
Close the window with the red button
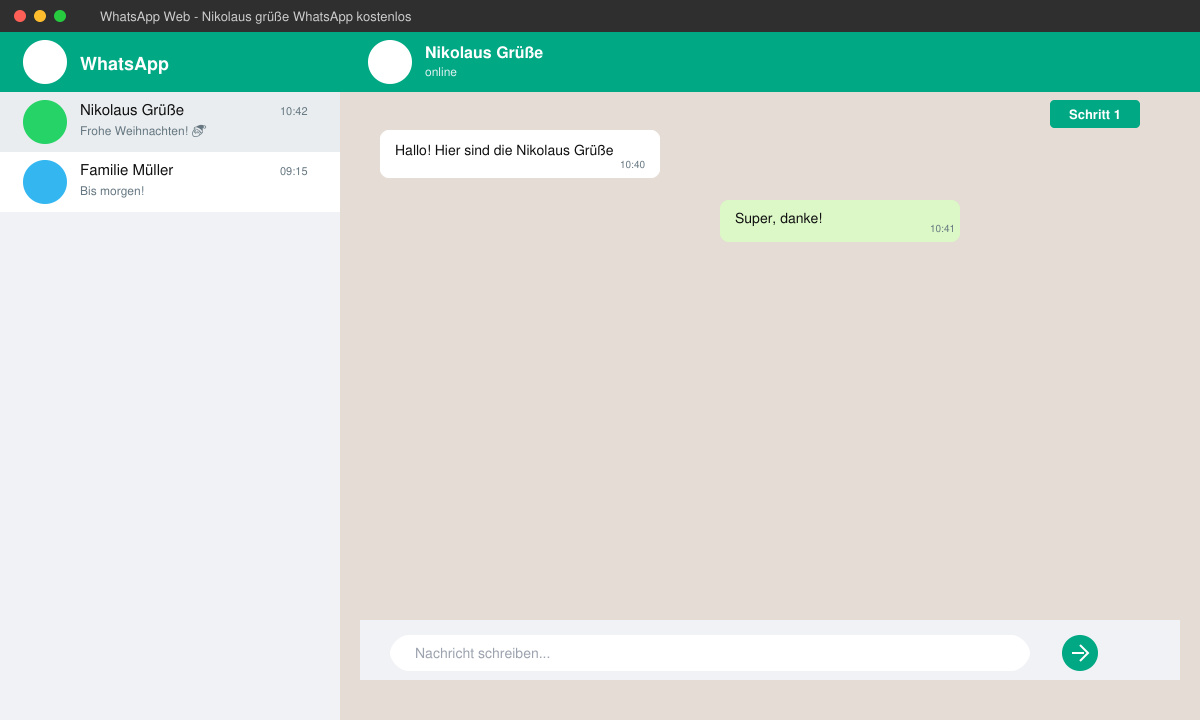pyautogui.click(x=20, y=16)
